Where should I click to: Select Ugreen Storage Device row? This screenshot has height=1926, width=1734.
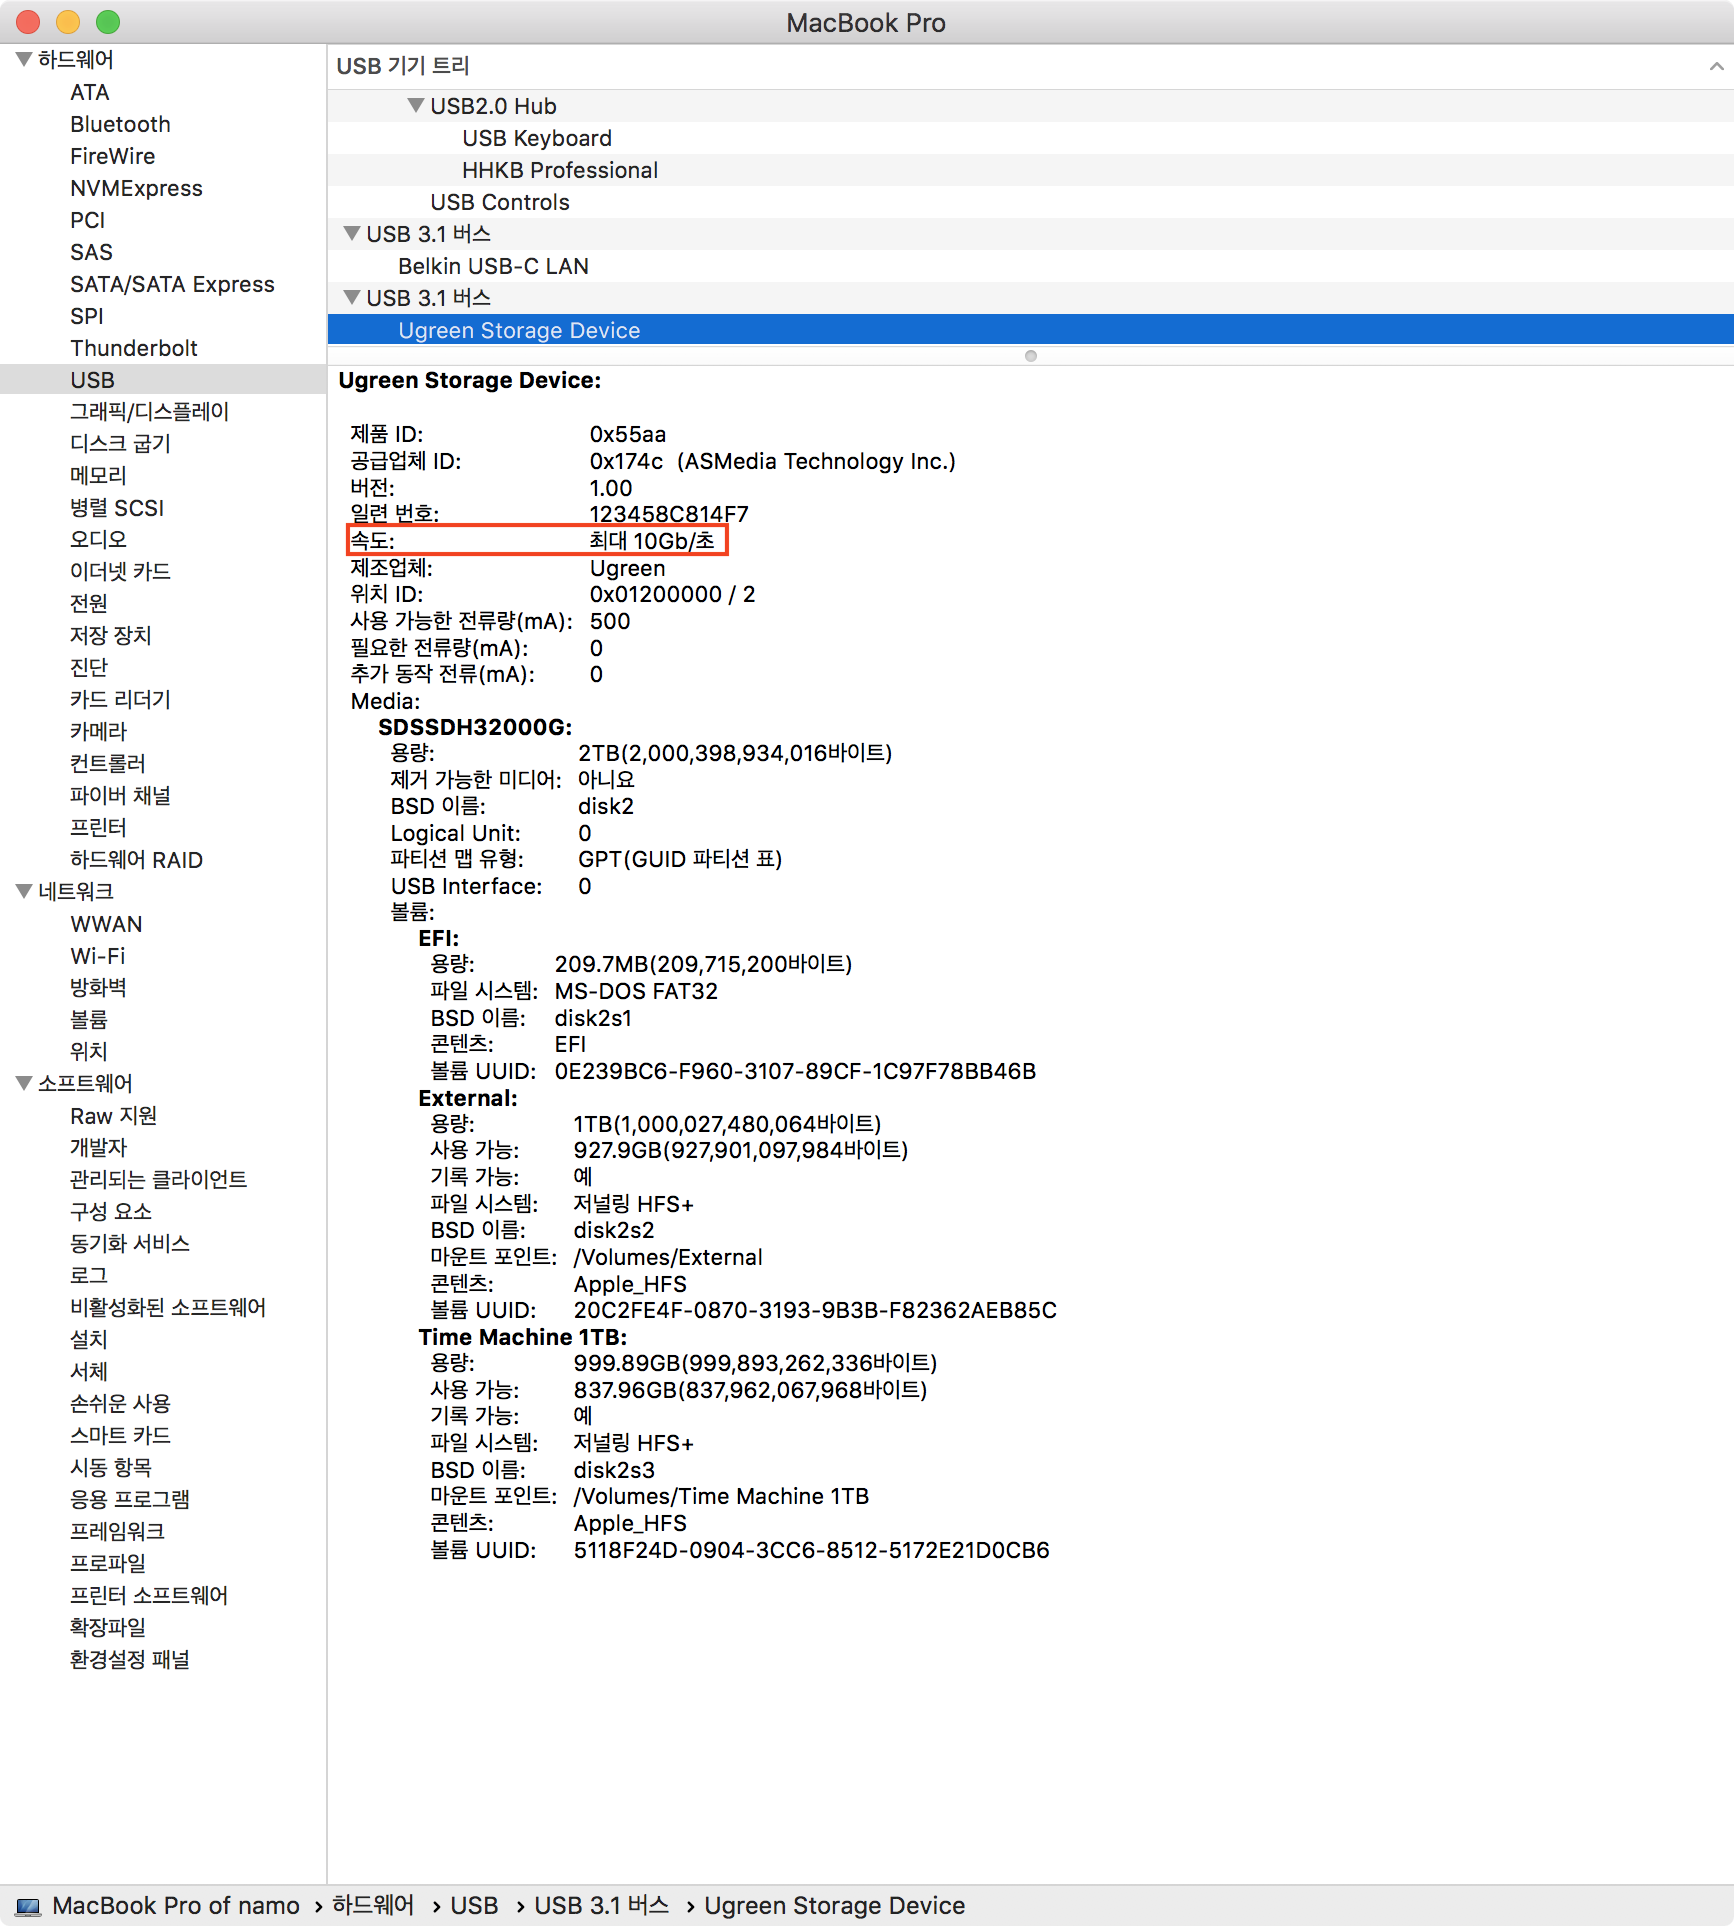pos(1030,330)
